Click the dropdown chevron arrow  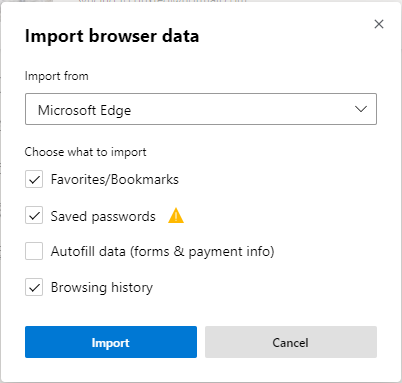361,109
